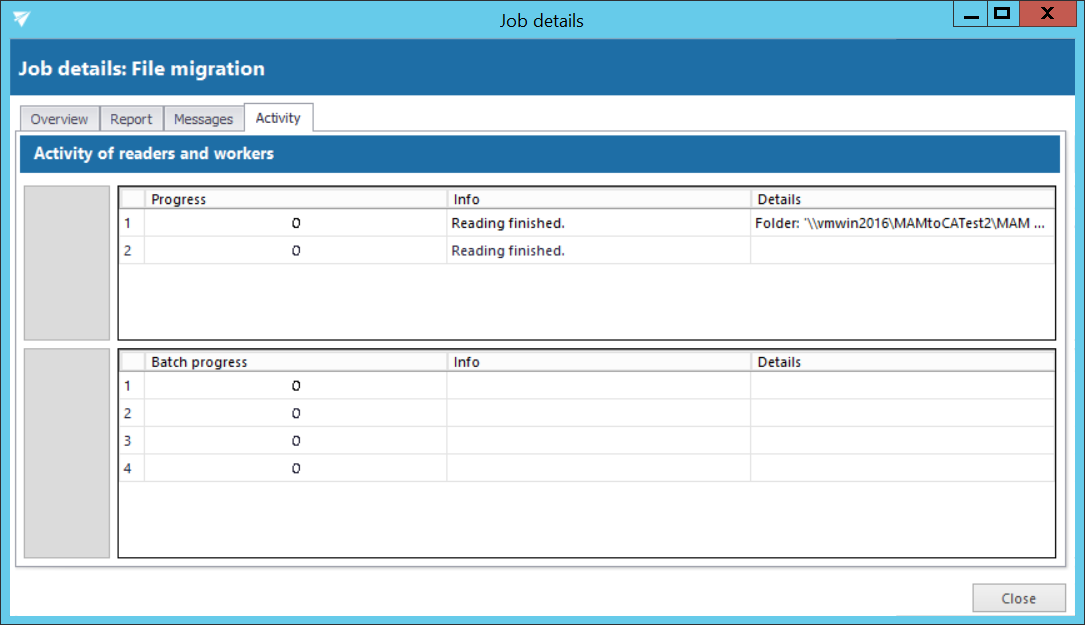1085x625 pixels.
Task: Switch to the Overview tab
Action: click(59, 119)
